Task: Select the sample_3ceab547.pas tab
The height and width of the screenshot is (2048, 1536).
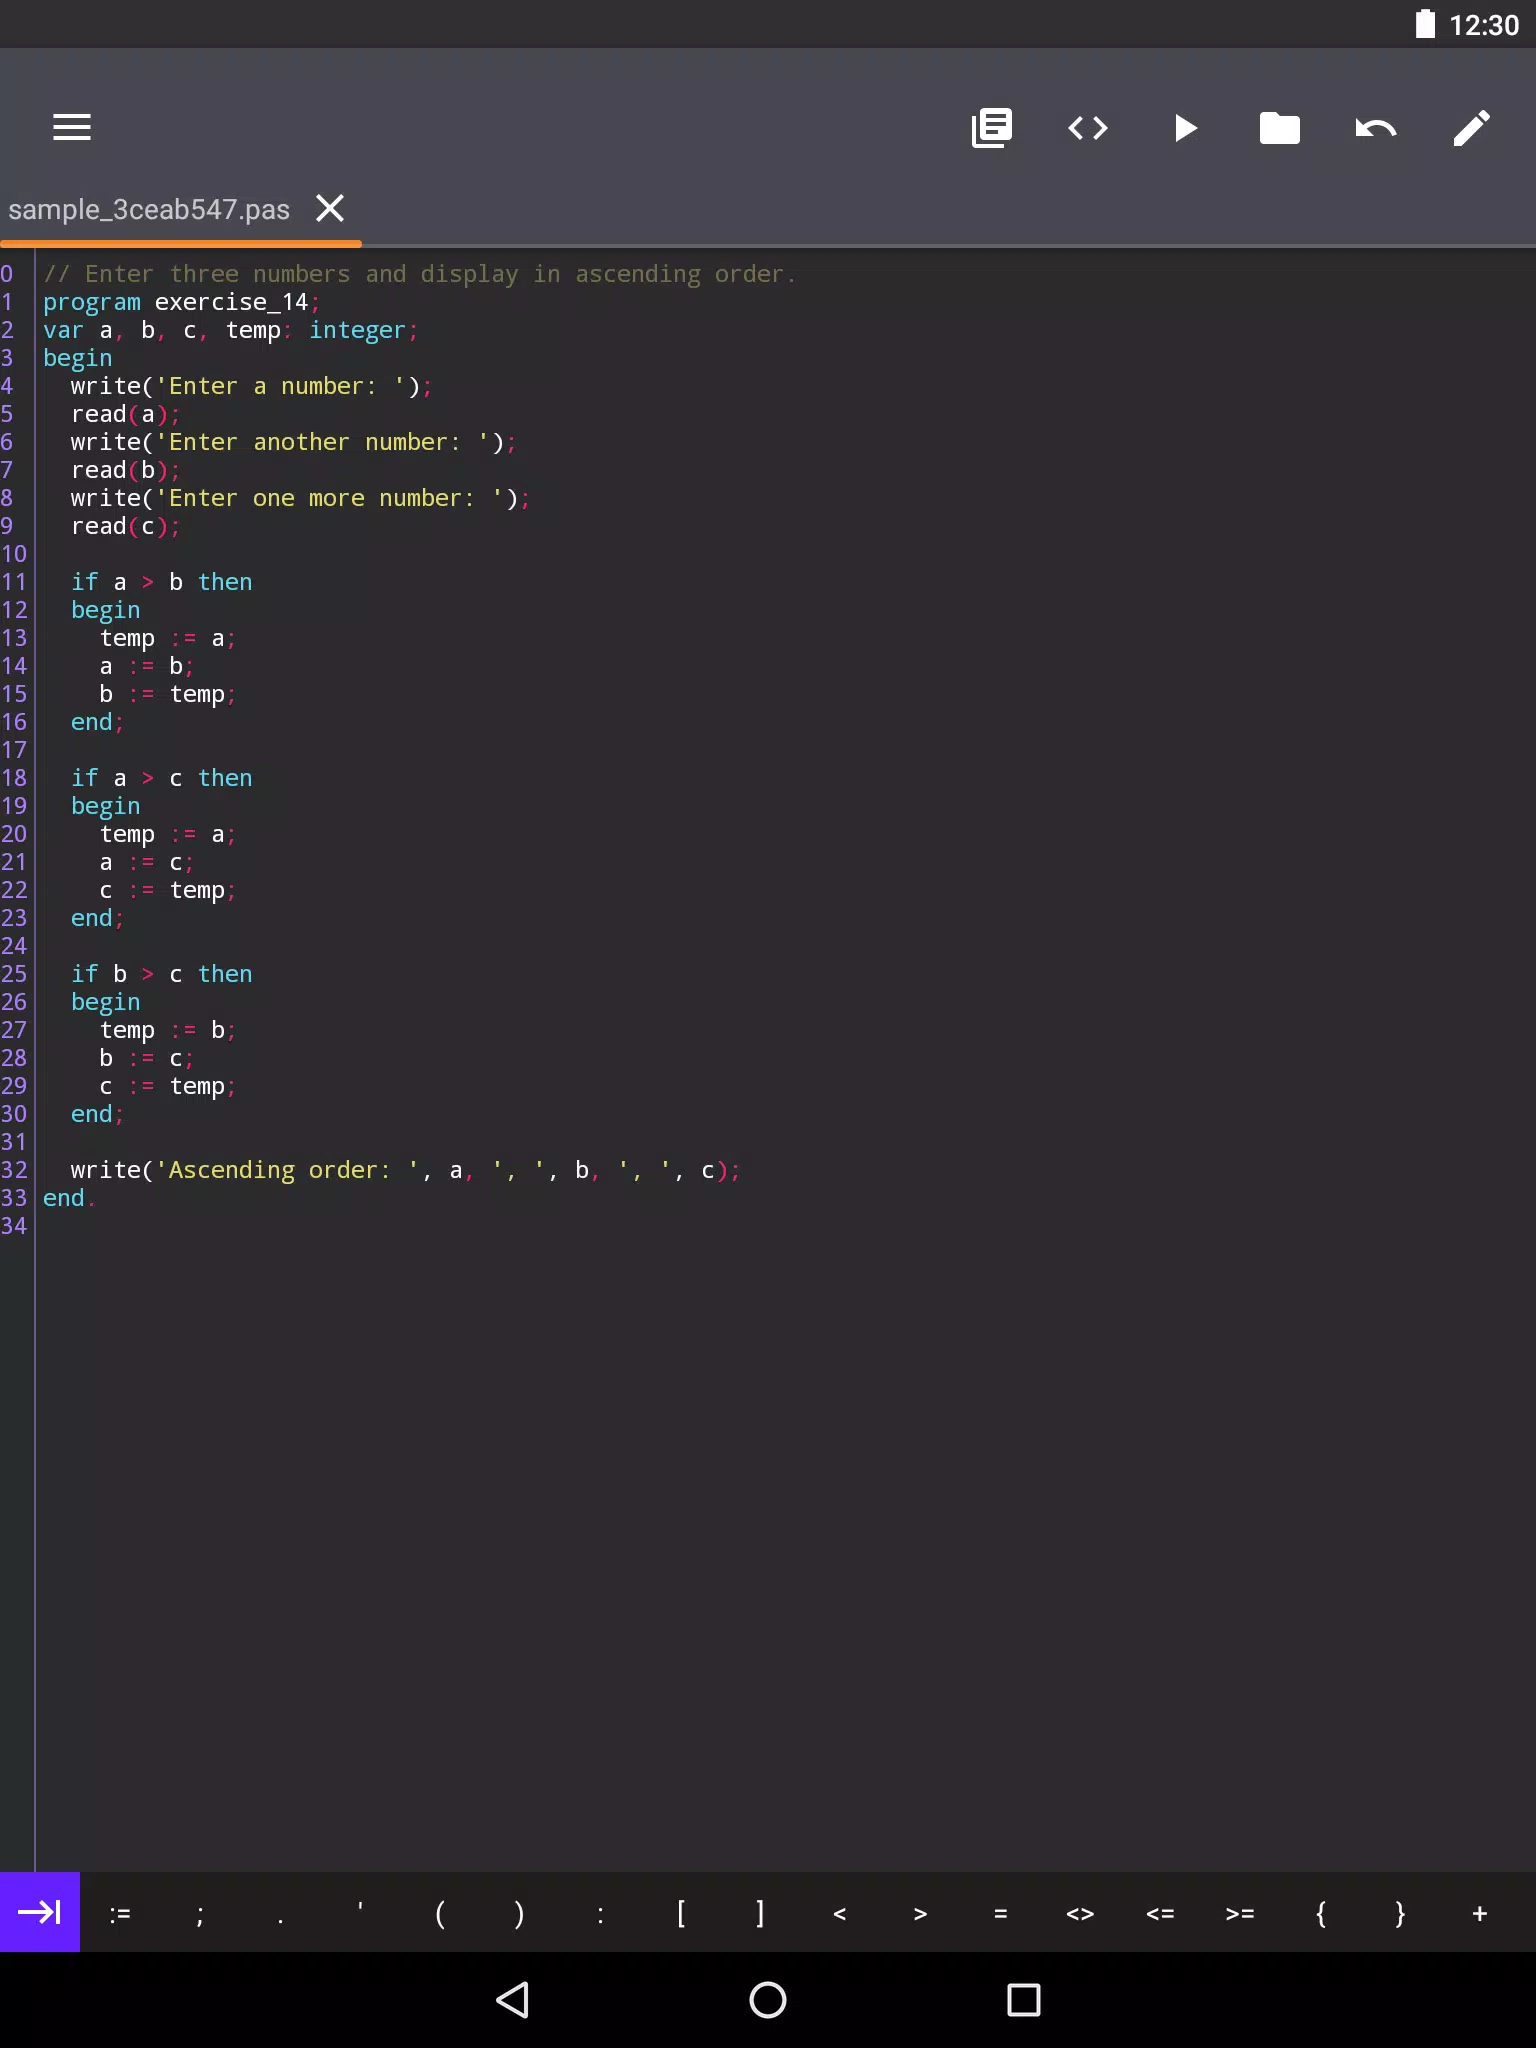Action: coord(149,210)
